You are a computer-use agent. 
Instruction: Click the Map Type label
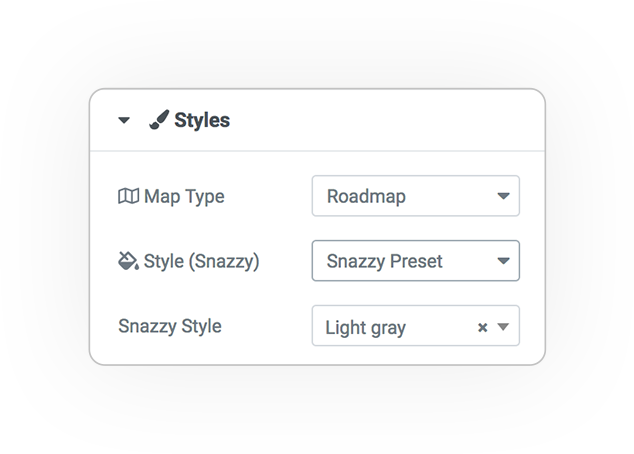(184, 197)
